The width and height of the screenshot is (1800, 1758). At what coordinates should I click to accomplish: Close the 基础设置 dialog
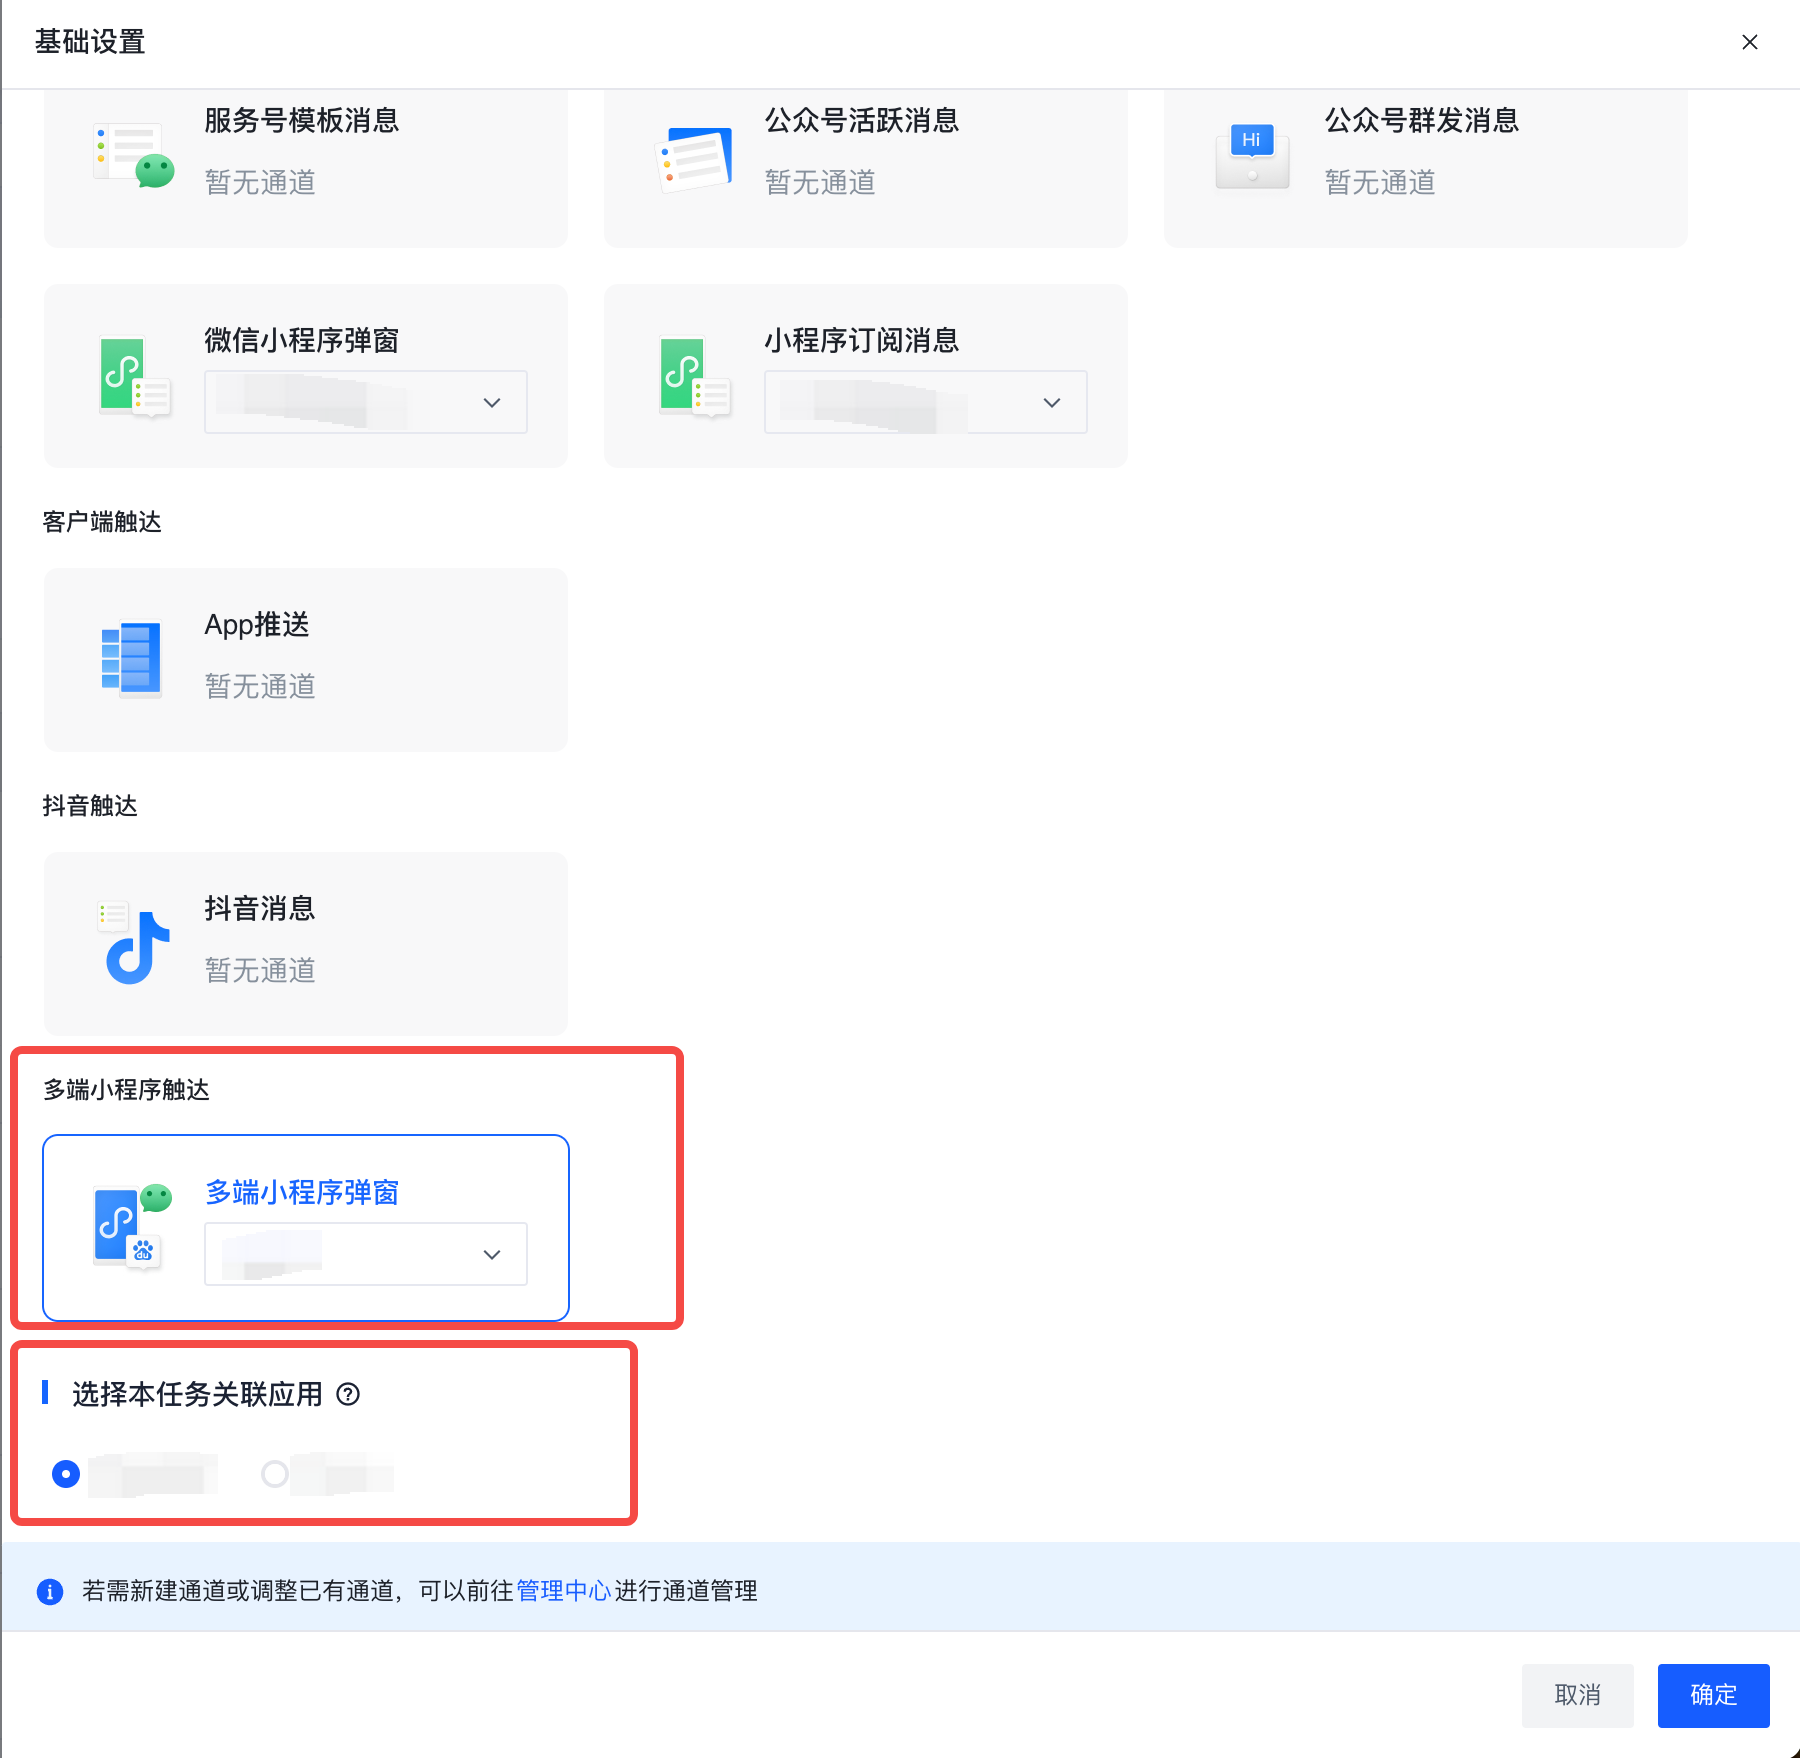tap(1749, 42)
